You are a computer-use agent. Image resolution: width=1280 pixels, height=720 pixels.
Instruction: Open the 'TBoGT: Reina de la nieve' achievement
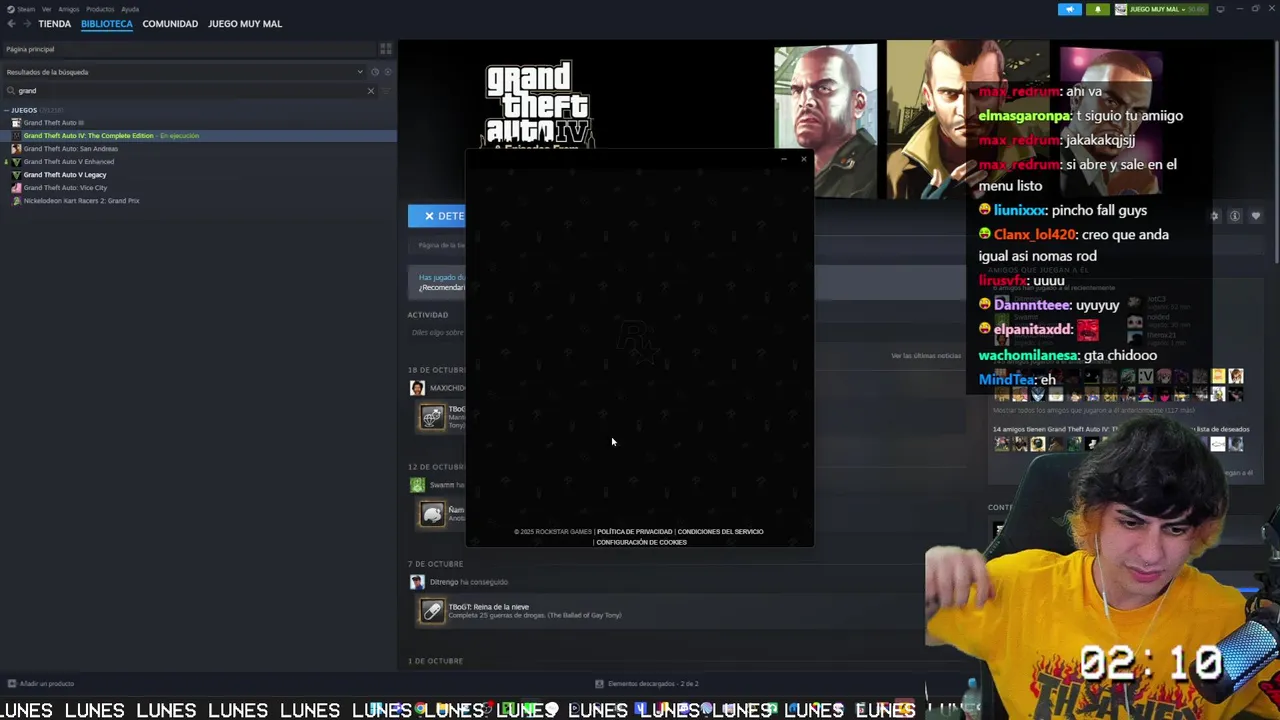click(x=489, y=607)
